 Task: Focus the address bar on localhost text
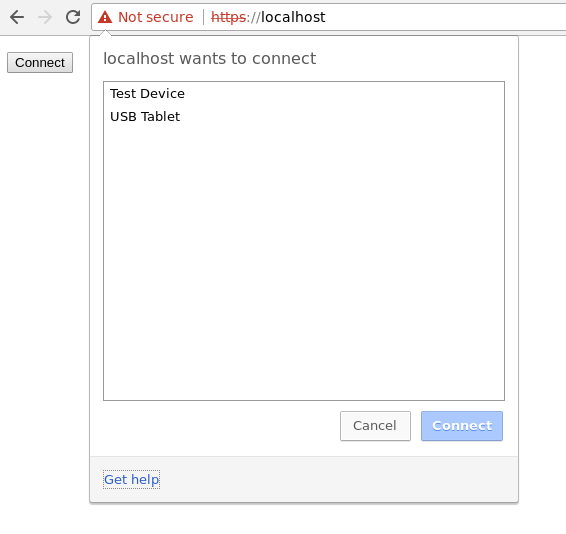pos(293,17)
